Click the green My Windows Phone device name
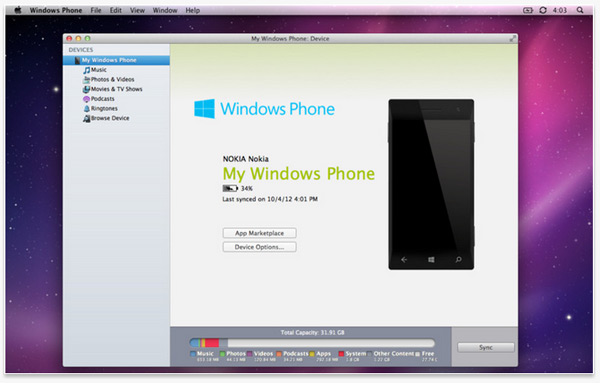This screenshot has width=600, height=383. [299, 174]
